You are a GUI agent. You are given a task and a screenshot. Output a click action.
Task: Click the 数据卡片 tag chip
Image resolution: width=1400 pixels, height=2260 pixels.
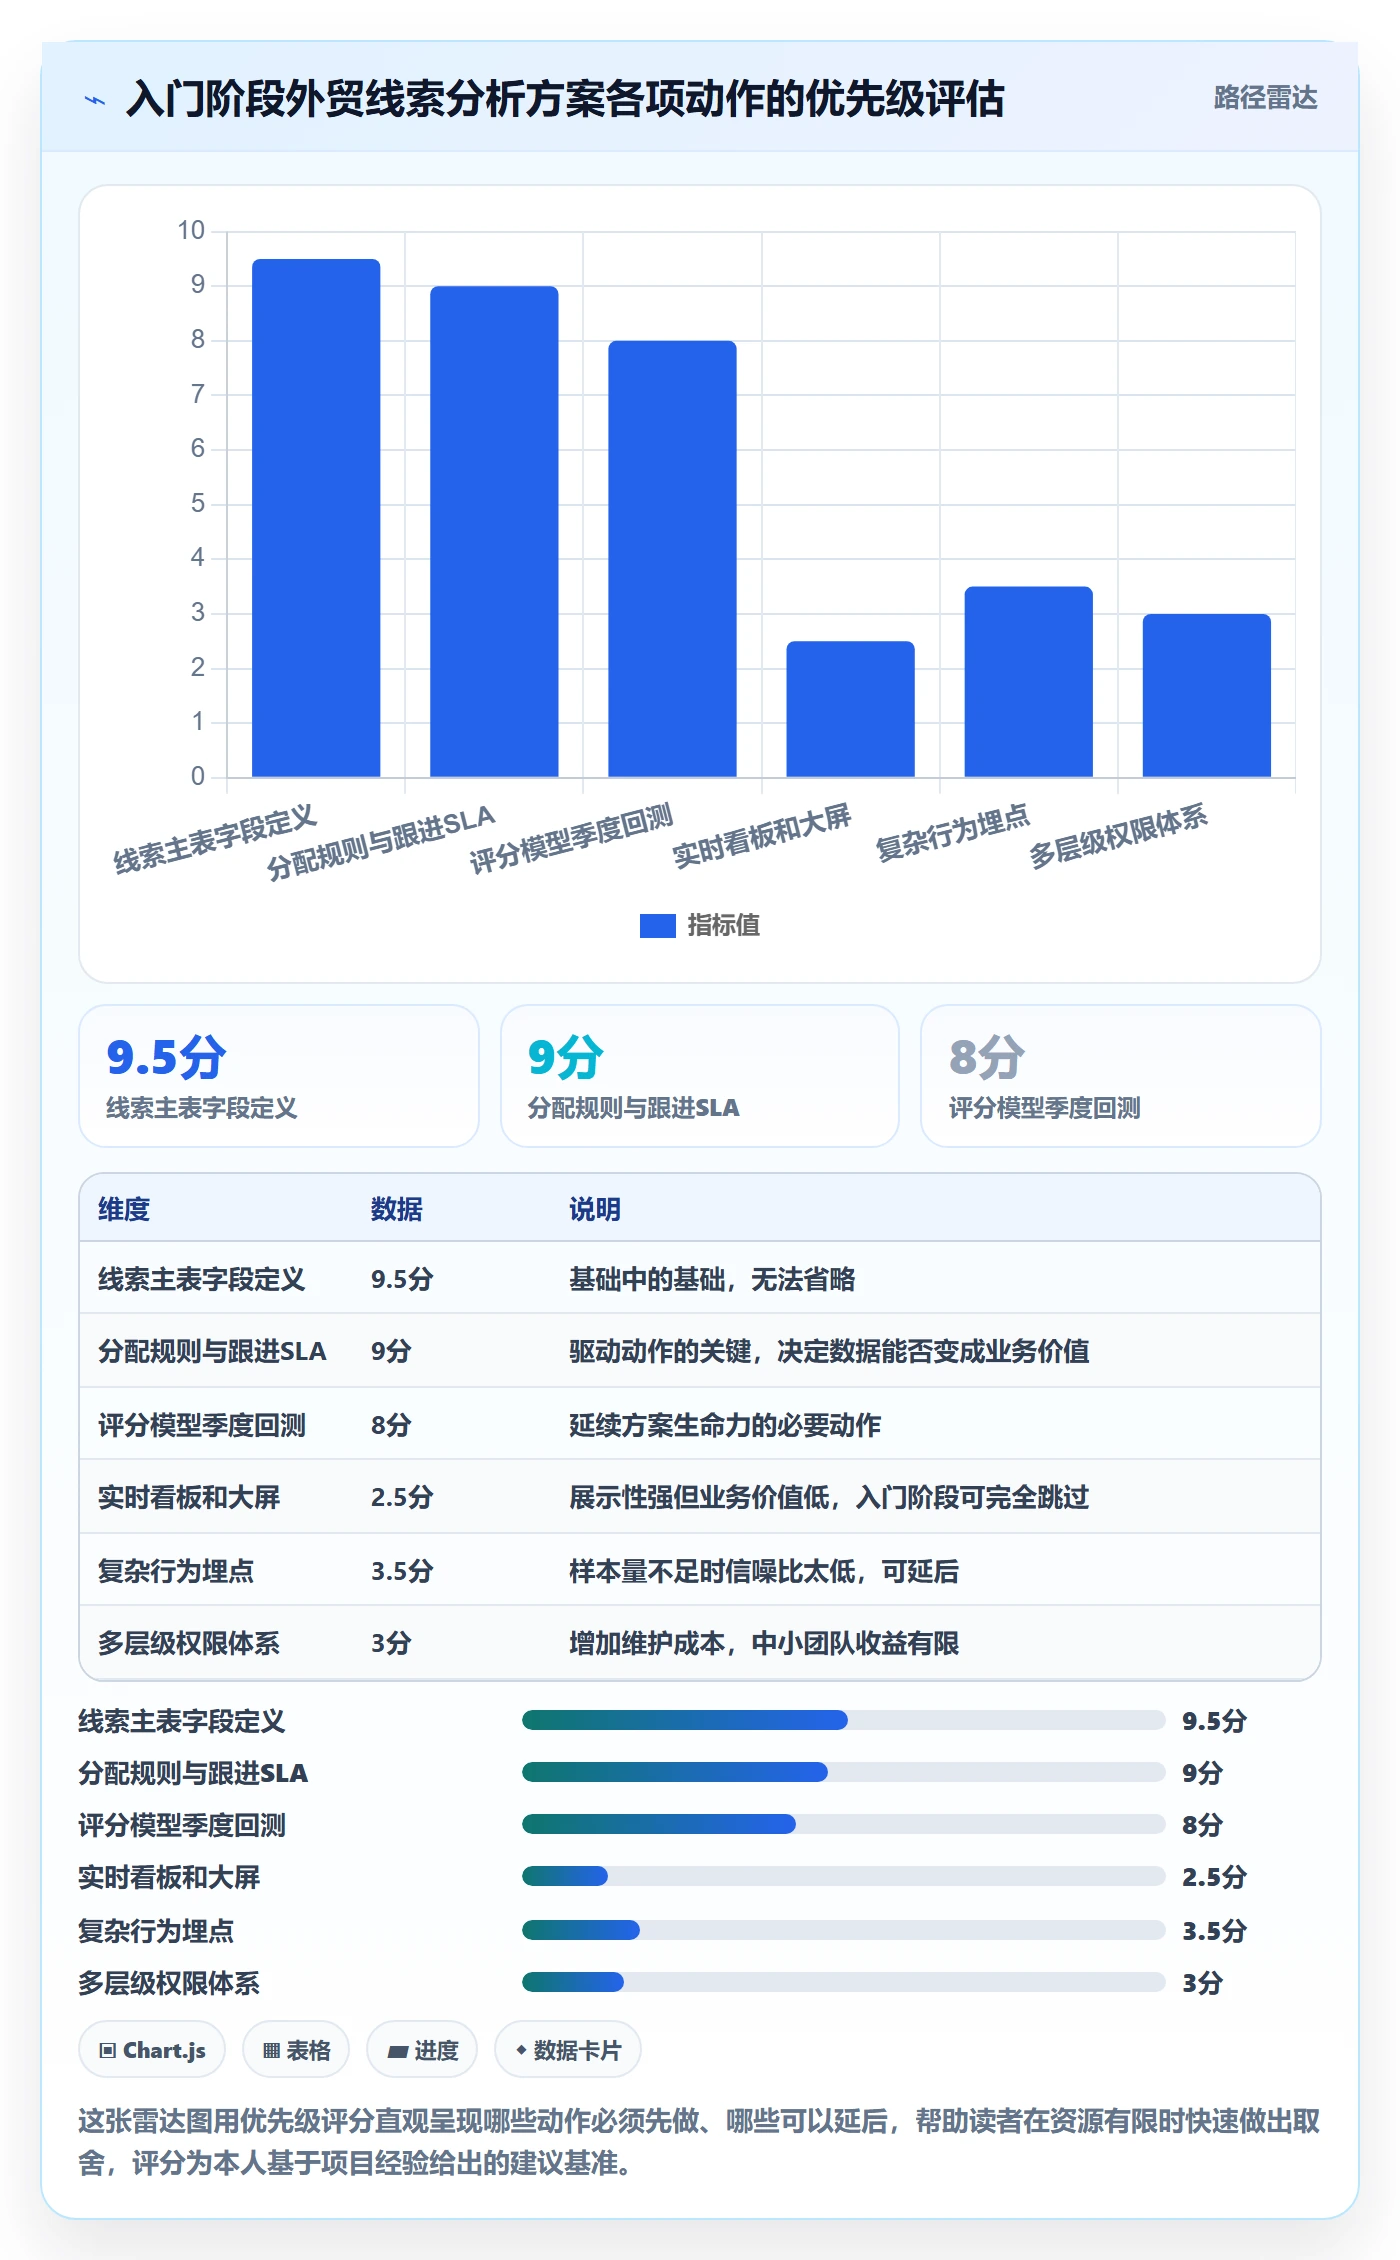[568, 2049]
